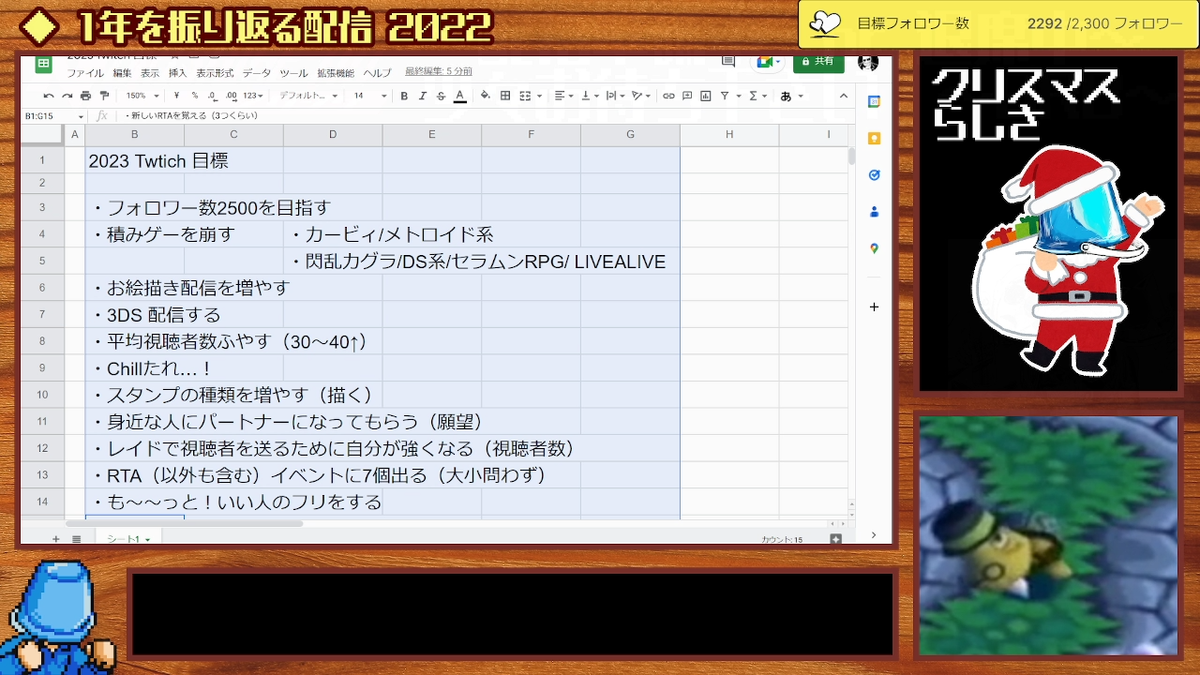This screenshot has height=675, width=1200.
Task: Open the text wrapping dropdown
Action: pyautogui.click(x=614, y=96)
